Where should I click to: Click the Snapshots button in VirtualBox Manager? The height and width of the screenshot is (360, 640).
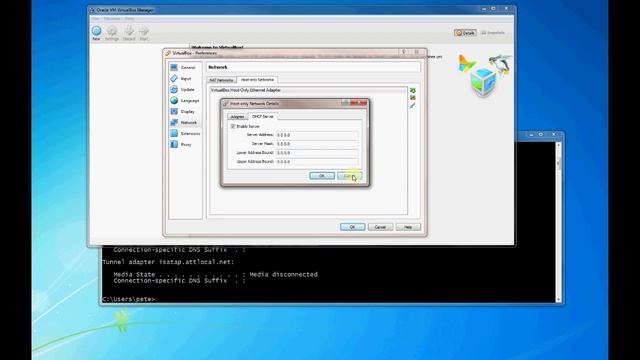click(x=493, y=33)
